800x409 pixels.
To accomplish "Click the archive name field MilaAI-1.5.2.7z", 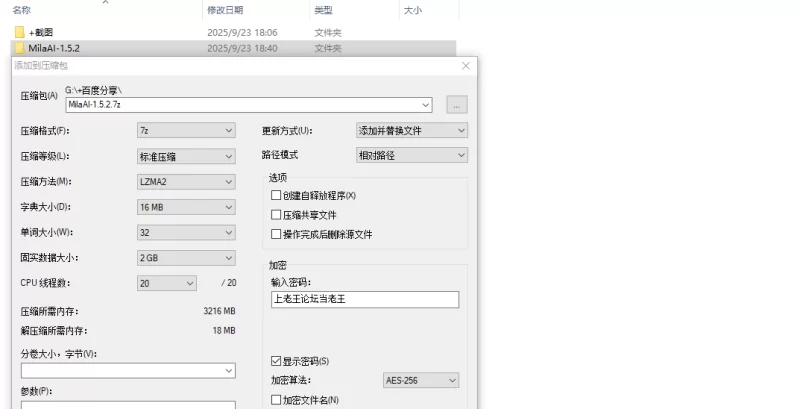I will 249,105.
